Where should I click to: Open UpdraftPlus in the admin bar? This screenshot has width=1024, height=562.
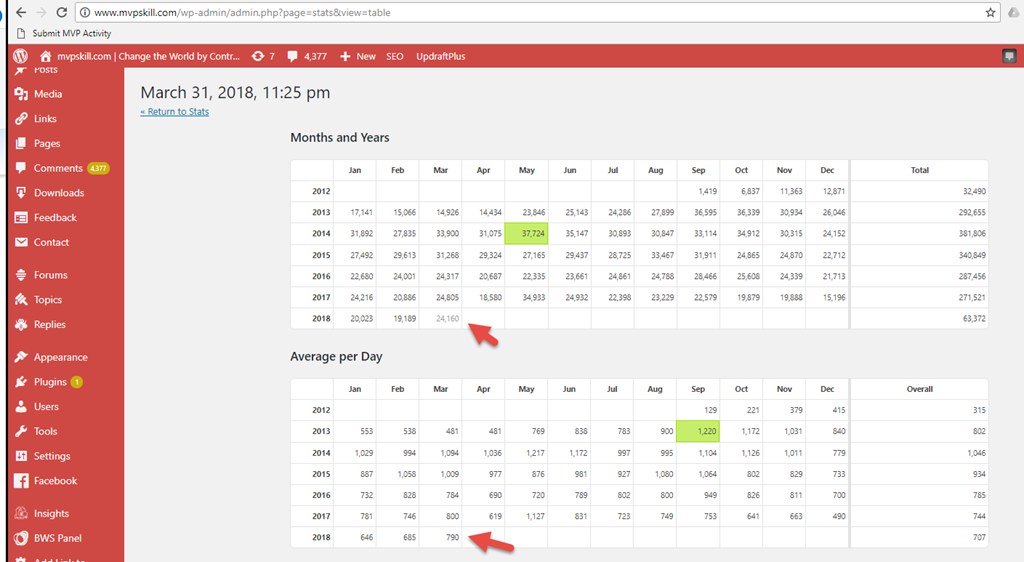441,56
